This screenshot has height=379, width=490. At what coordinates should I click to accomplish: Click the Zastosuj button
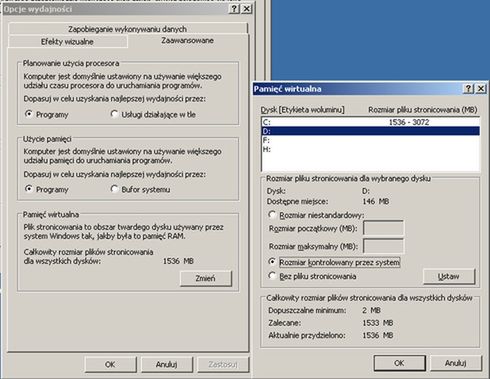click(223, 364)
